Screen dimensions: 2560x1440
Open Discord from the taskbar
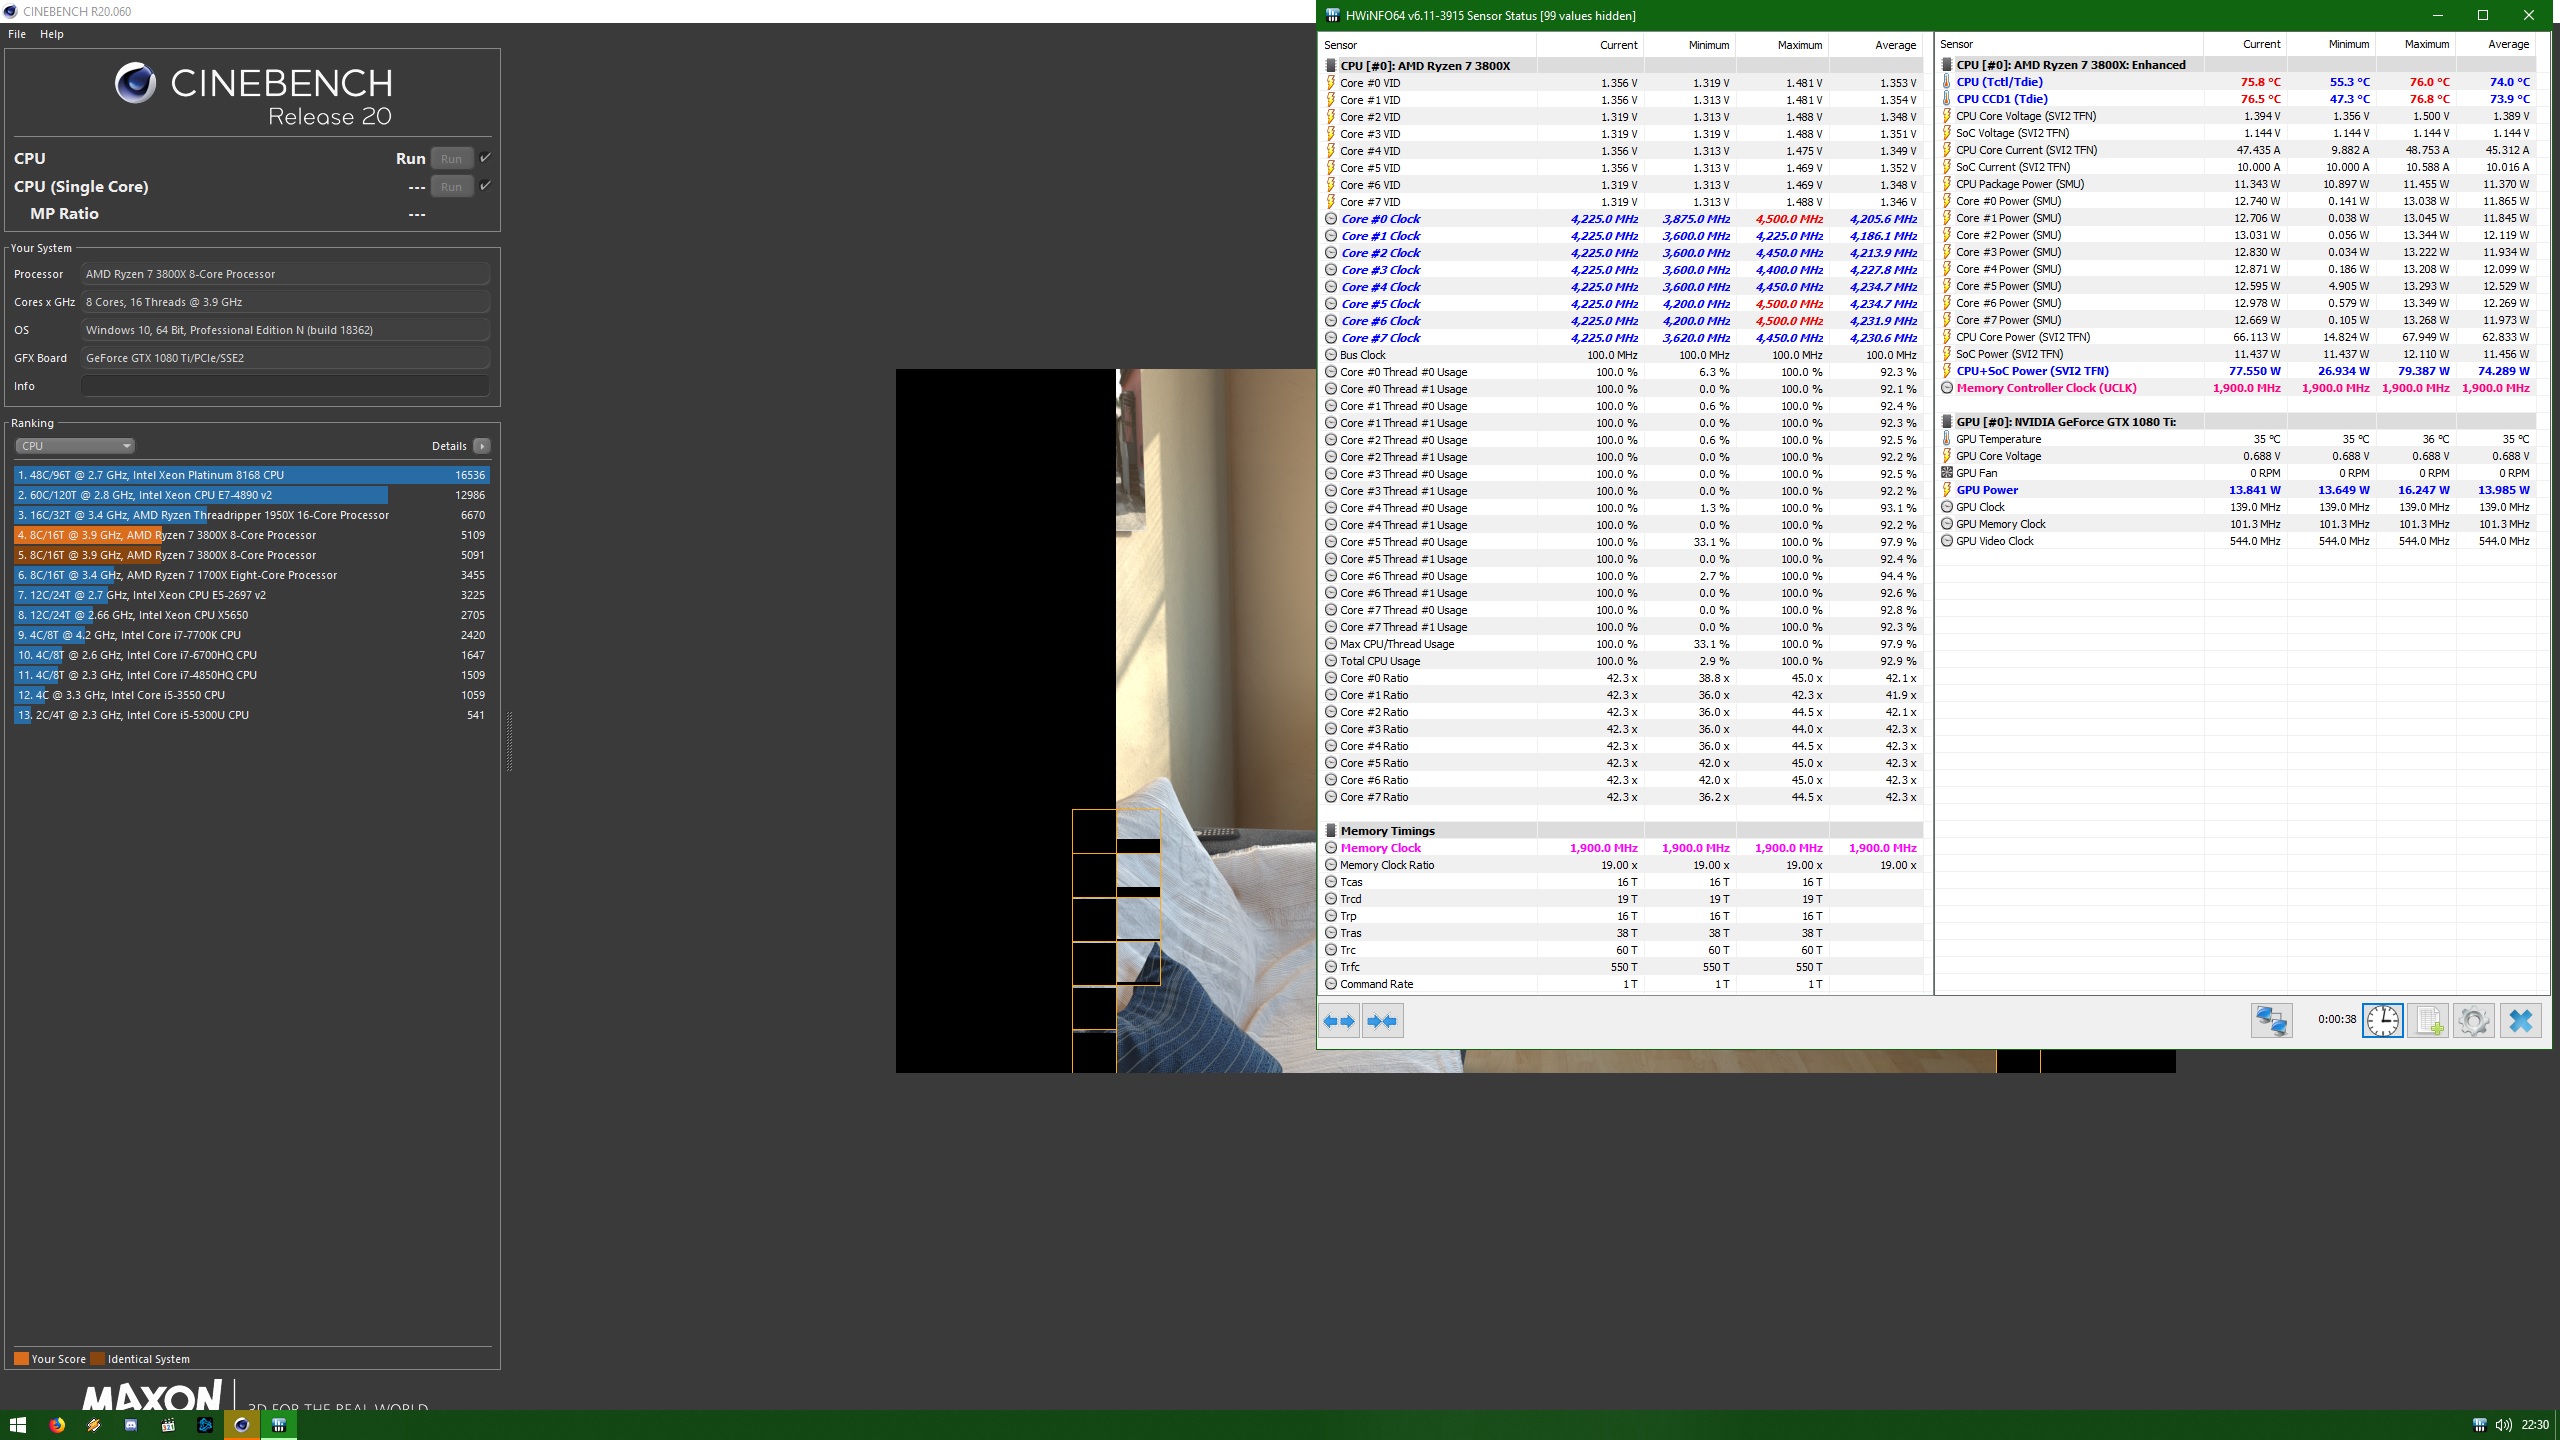click(131, 1425)
